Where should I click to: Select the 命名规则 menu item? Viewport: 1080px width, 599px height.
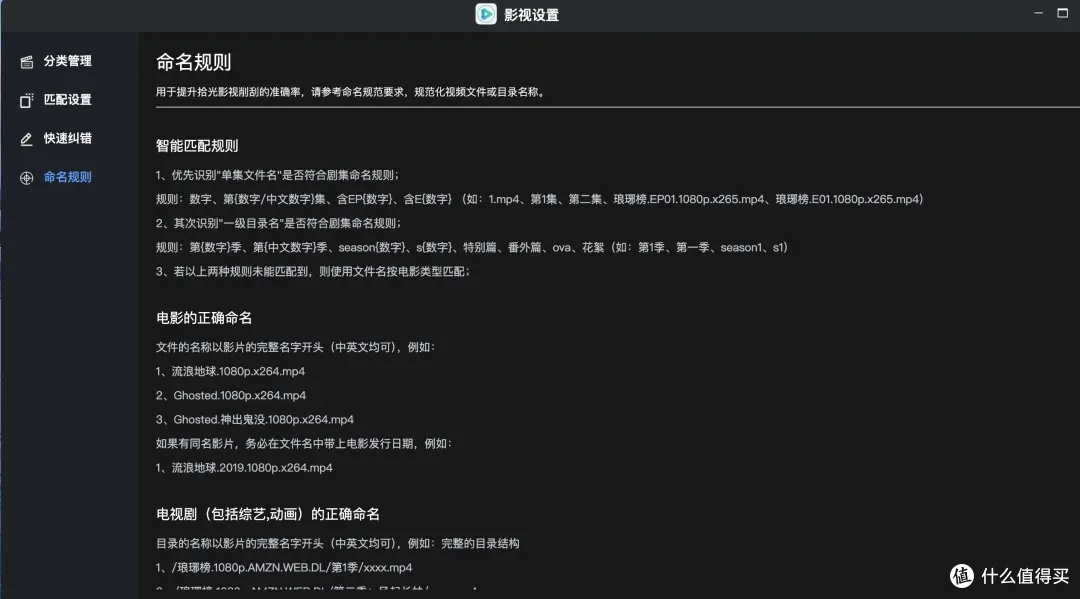68,177
